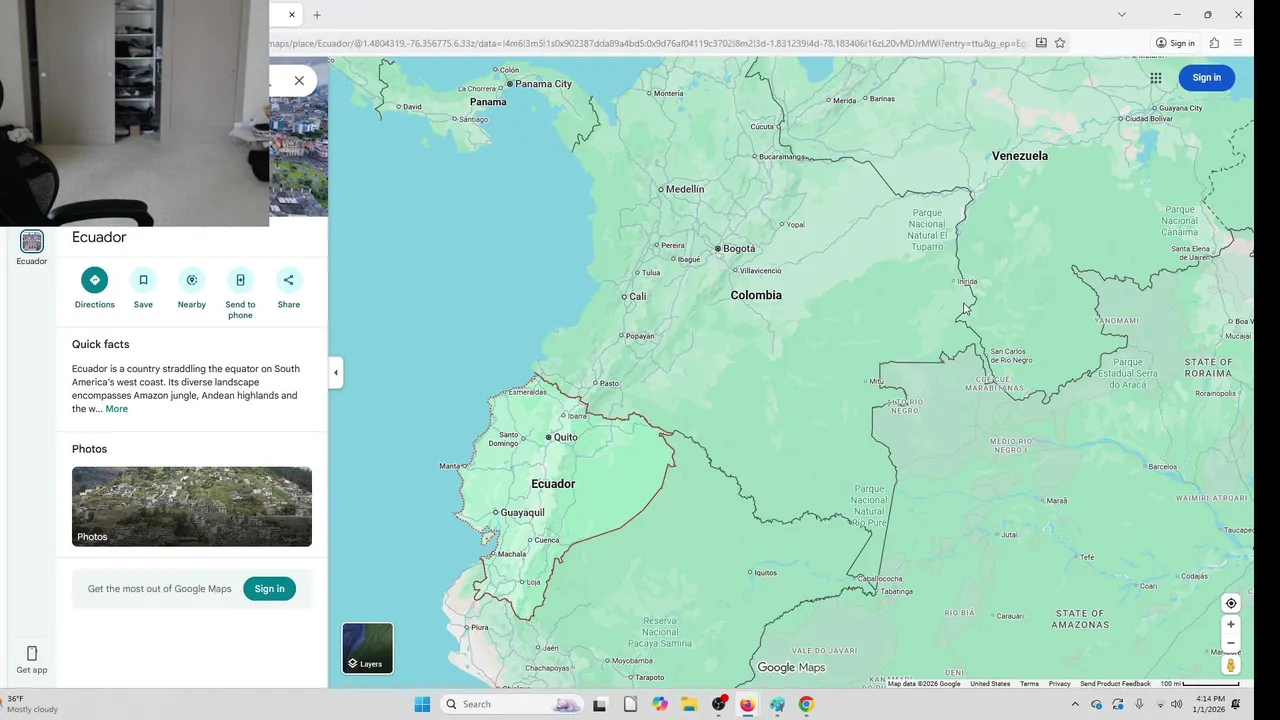Image resolution: width=1280 pixels, height=720 pixels.
Task: Click the Panama City label
Action: (543, 84)
